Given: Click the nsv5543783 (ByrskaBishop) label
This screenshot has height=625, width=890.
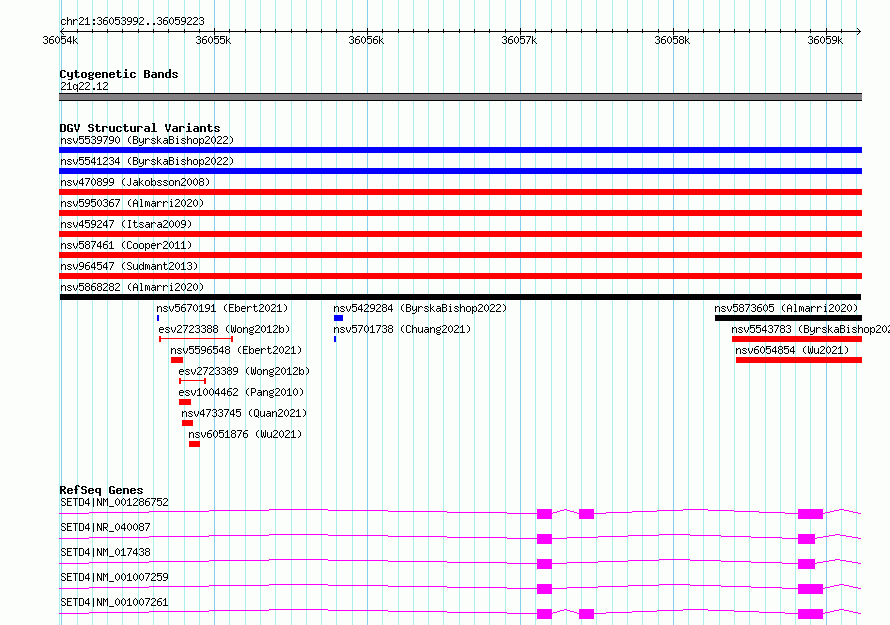Looking at the screenshot, I should click(x=811, y=329).
